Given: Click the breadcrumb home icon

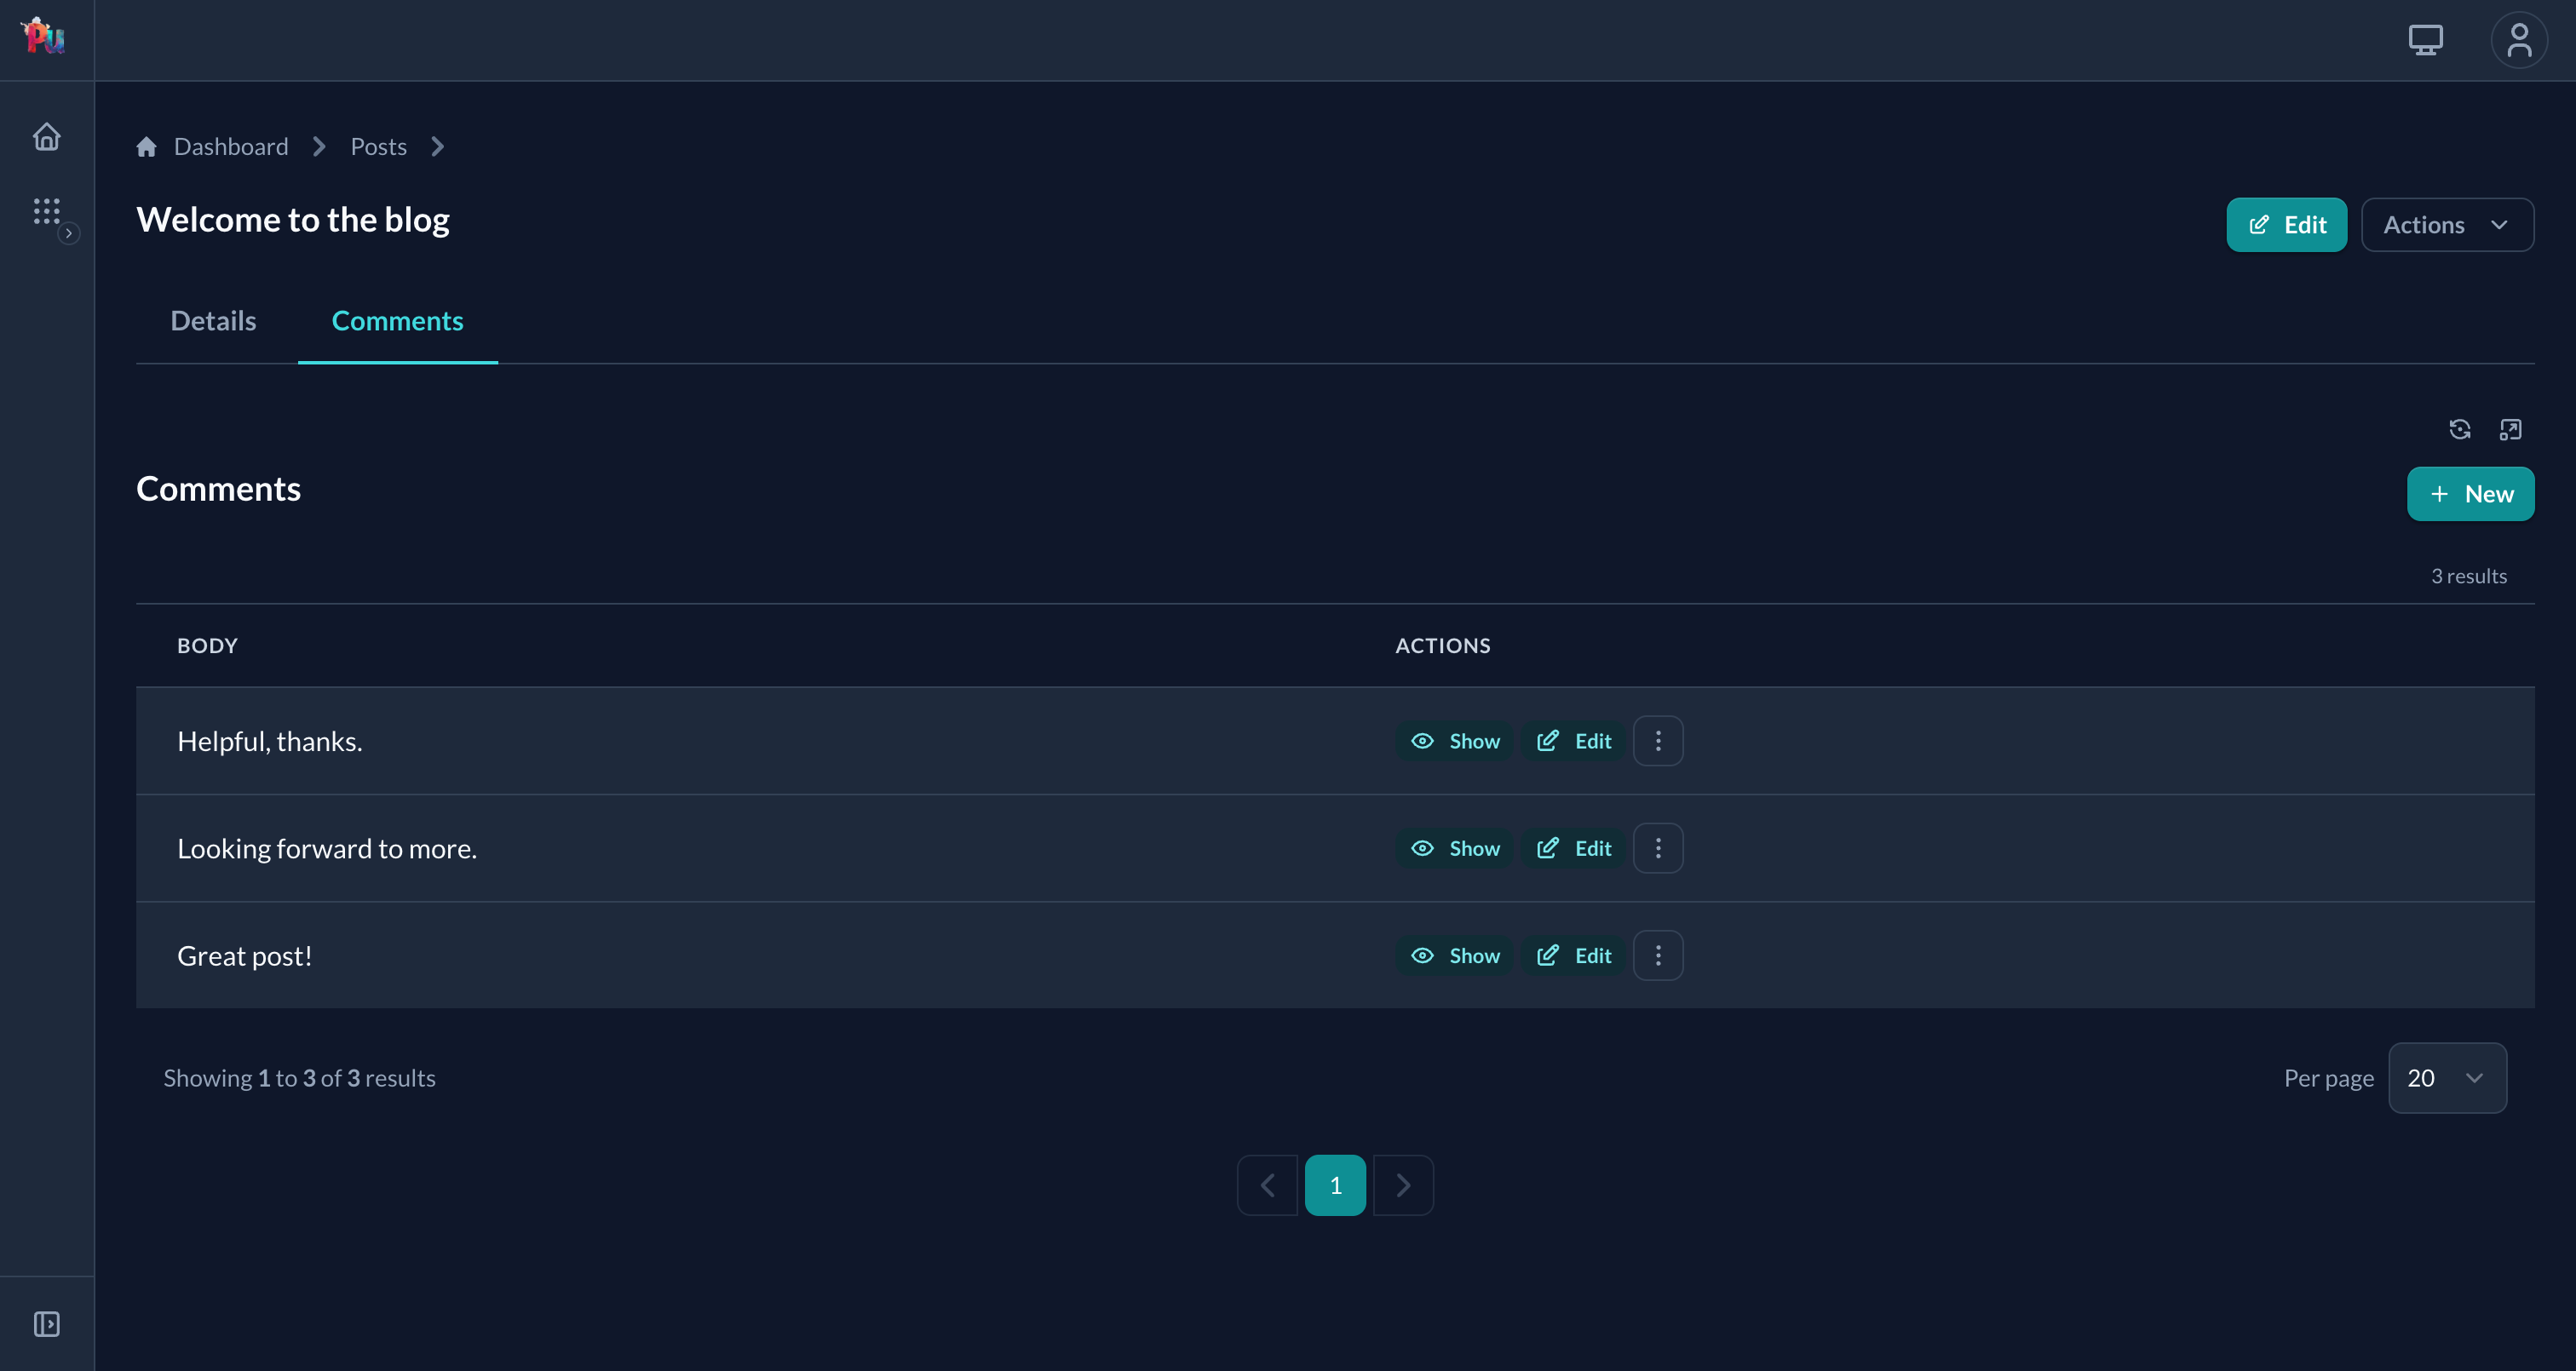Looking at the screenshot, I should [147, 147].
